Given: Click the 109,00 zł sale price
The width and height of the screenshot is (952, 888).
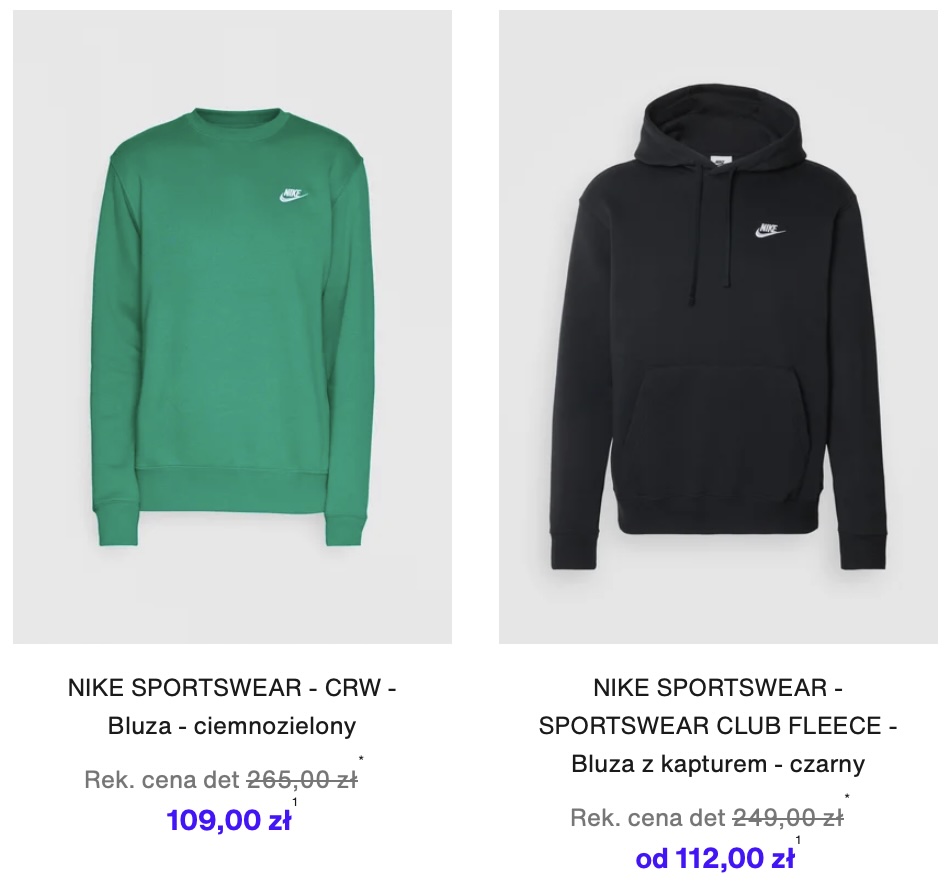Looking at the screenshot, I should [x=229, y=820].
